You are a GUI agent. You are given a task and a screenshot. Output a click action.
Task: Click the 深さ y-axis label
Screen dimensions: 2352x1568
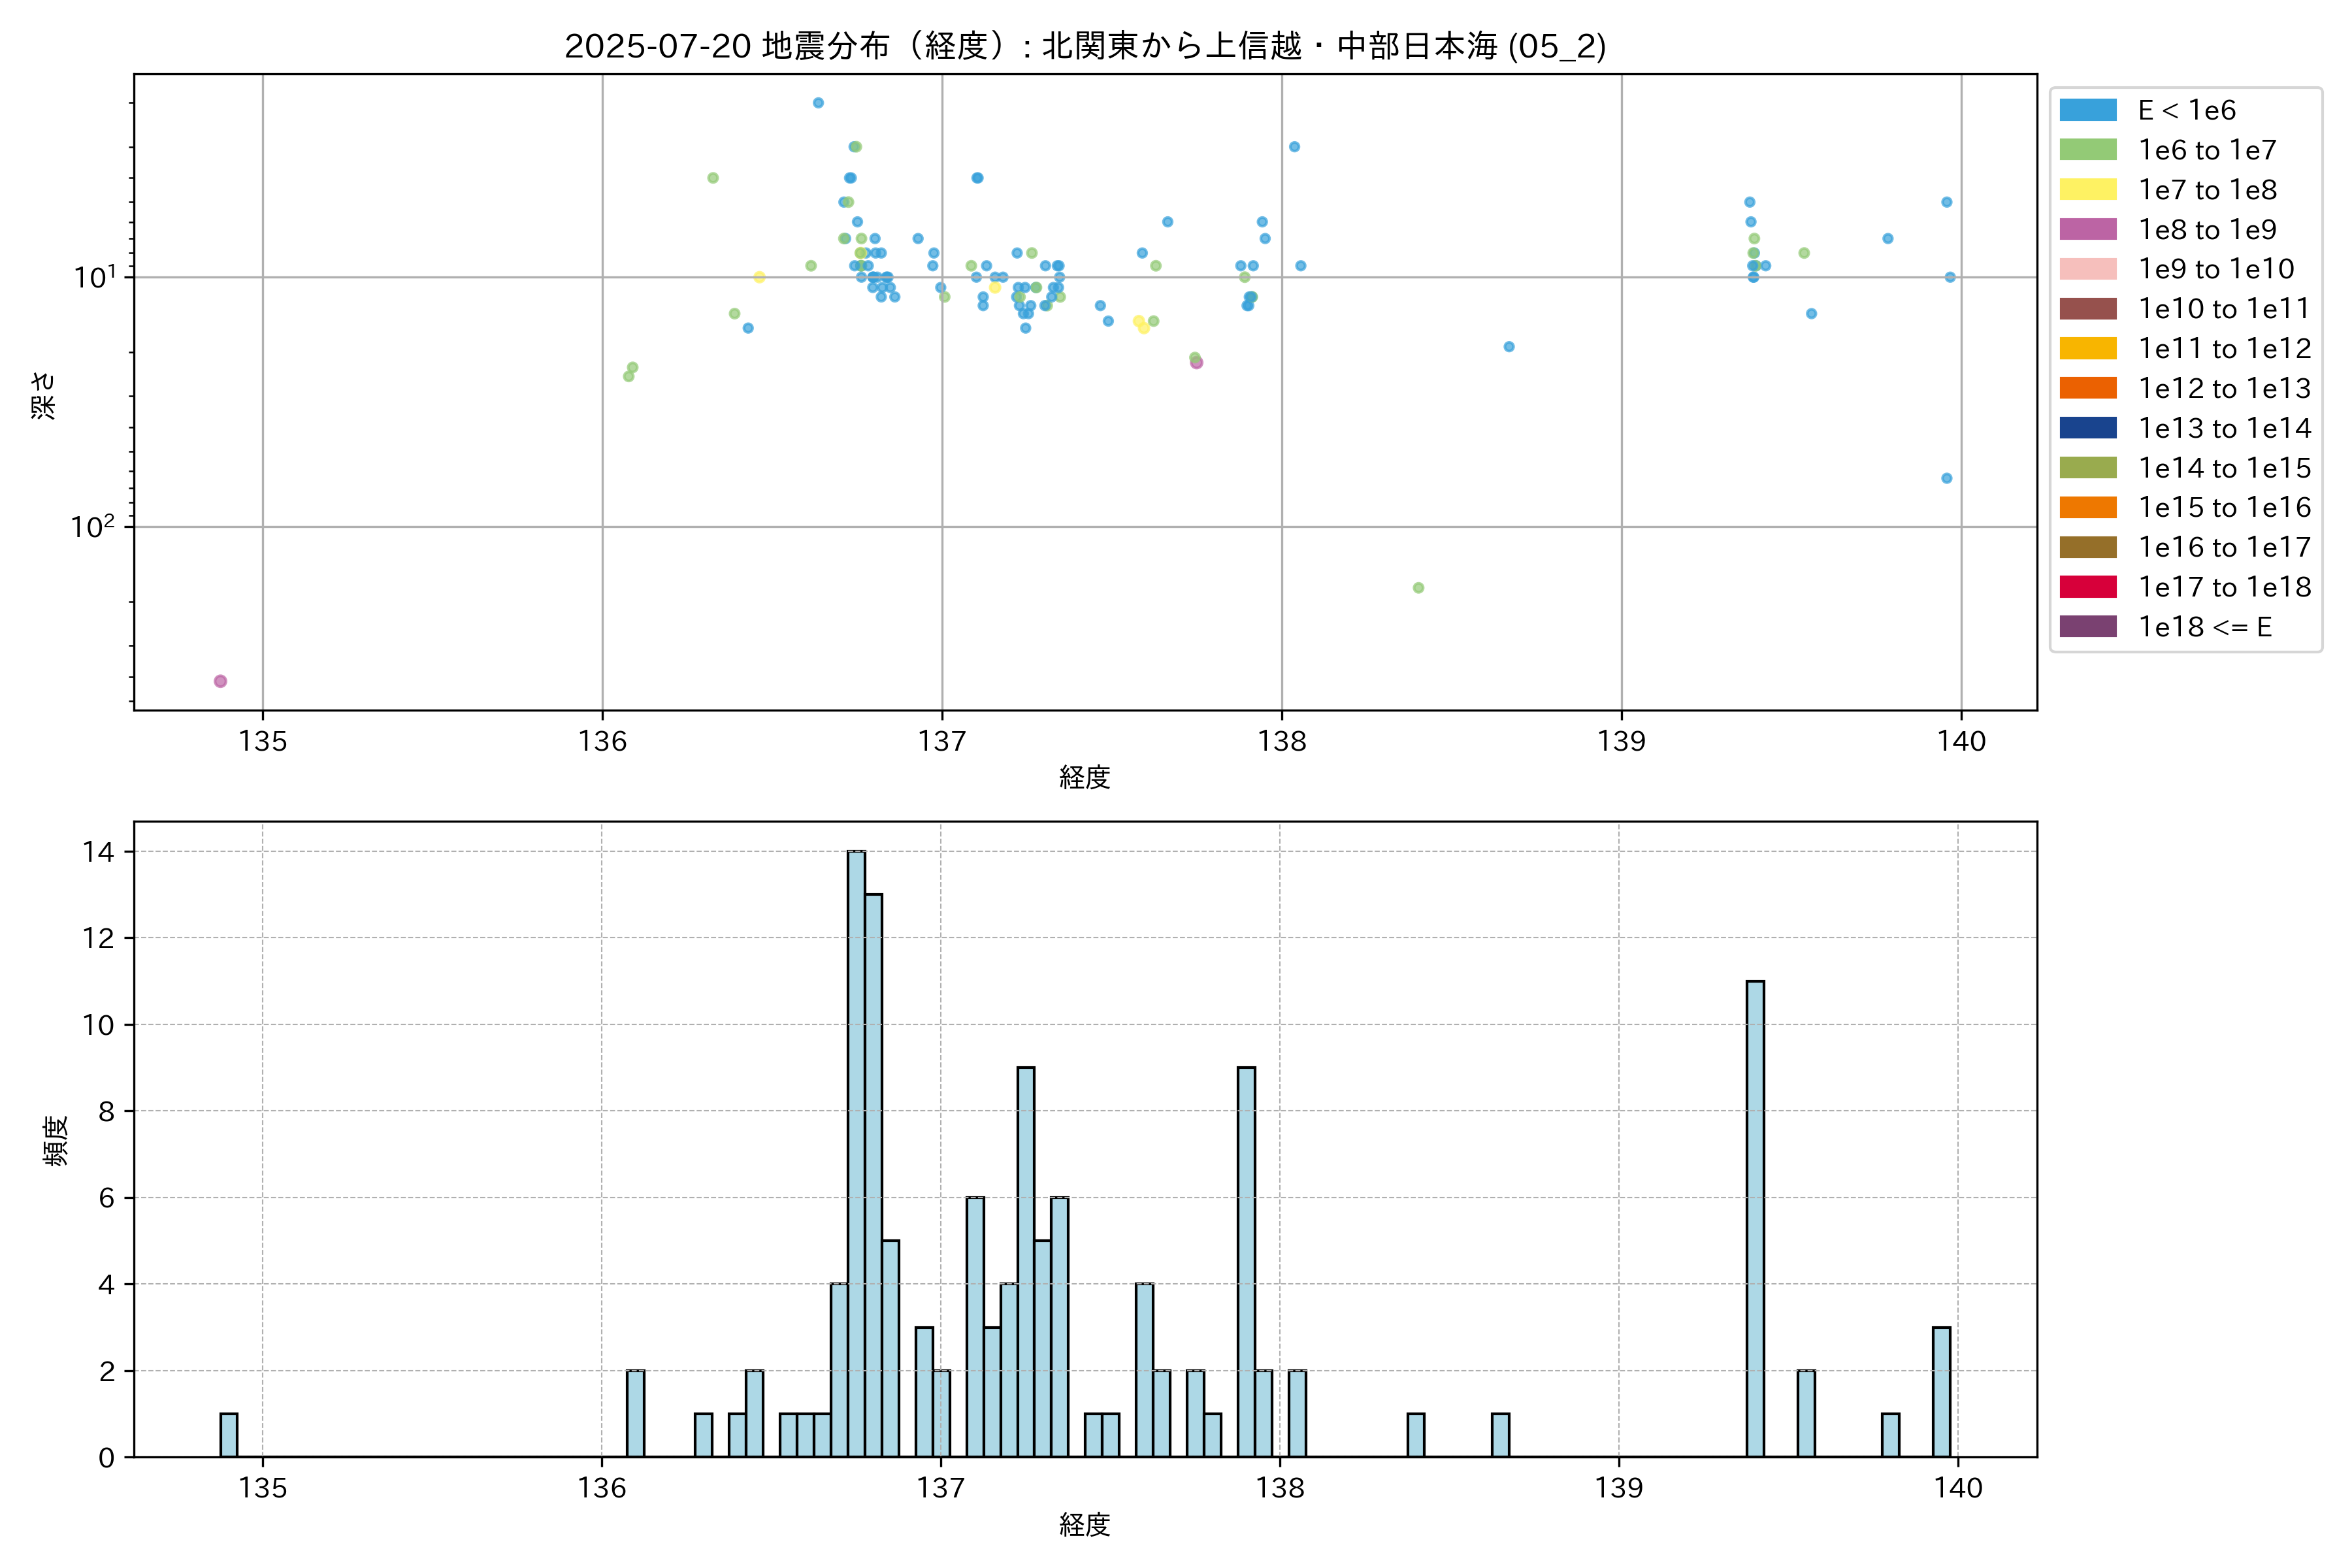coord(44,395)
